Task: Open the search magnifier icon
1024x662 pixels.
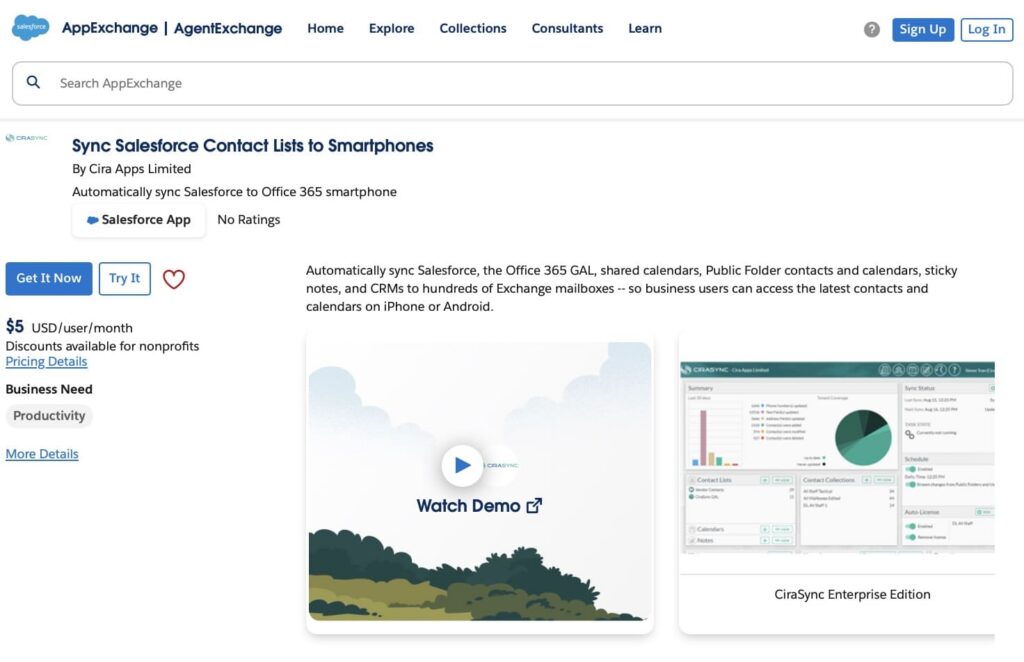Action: point(34,82)
